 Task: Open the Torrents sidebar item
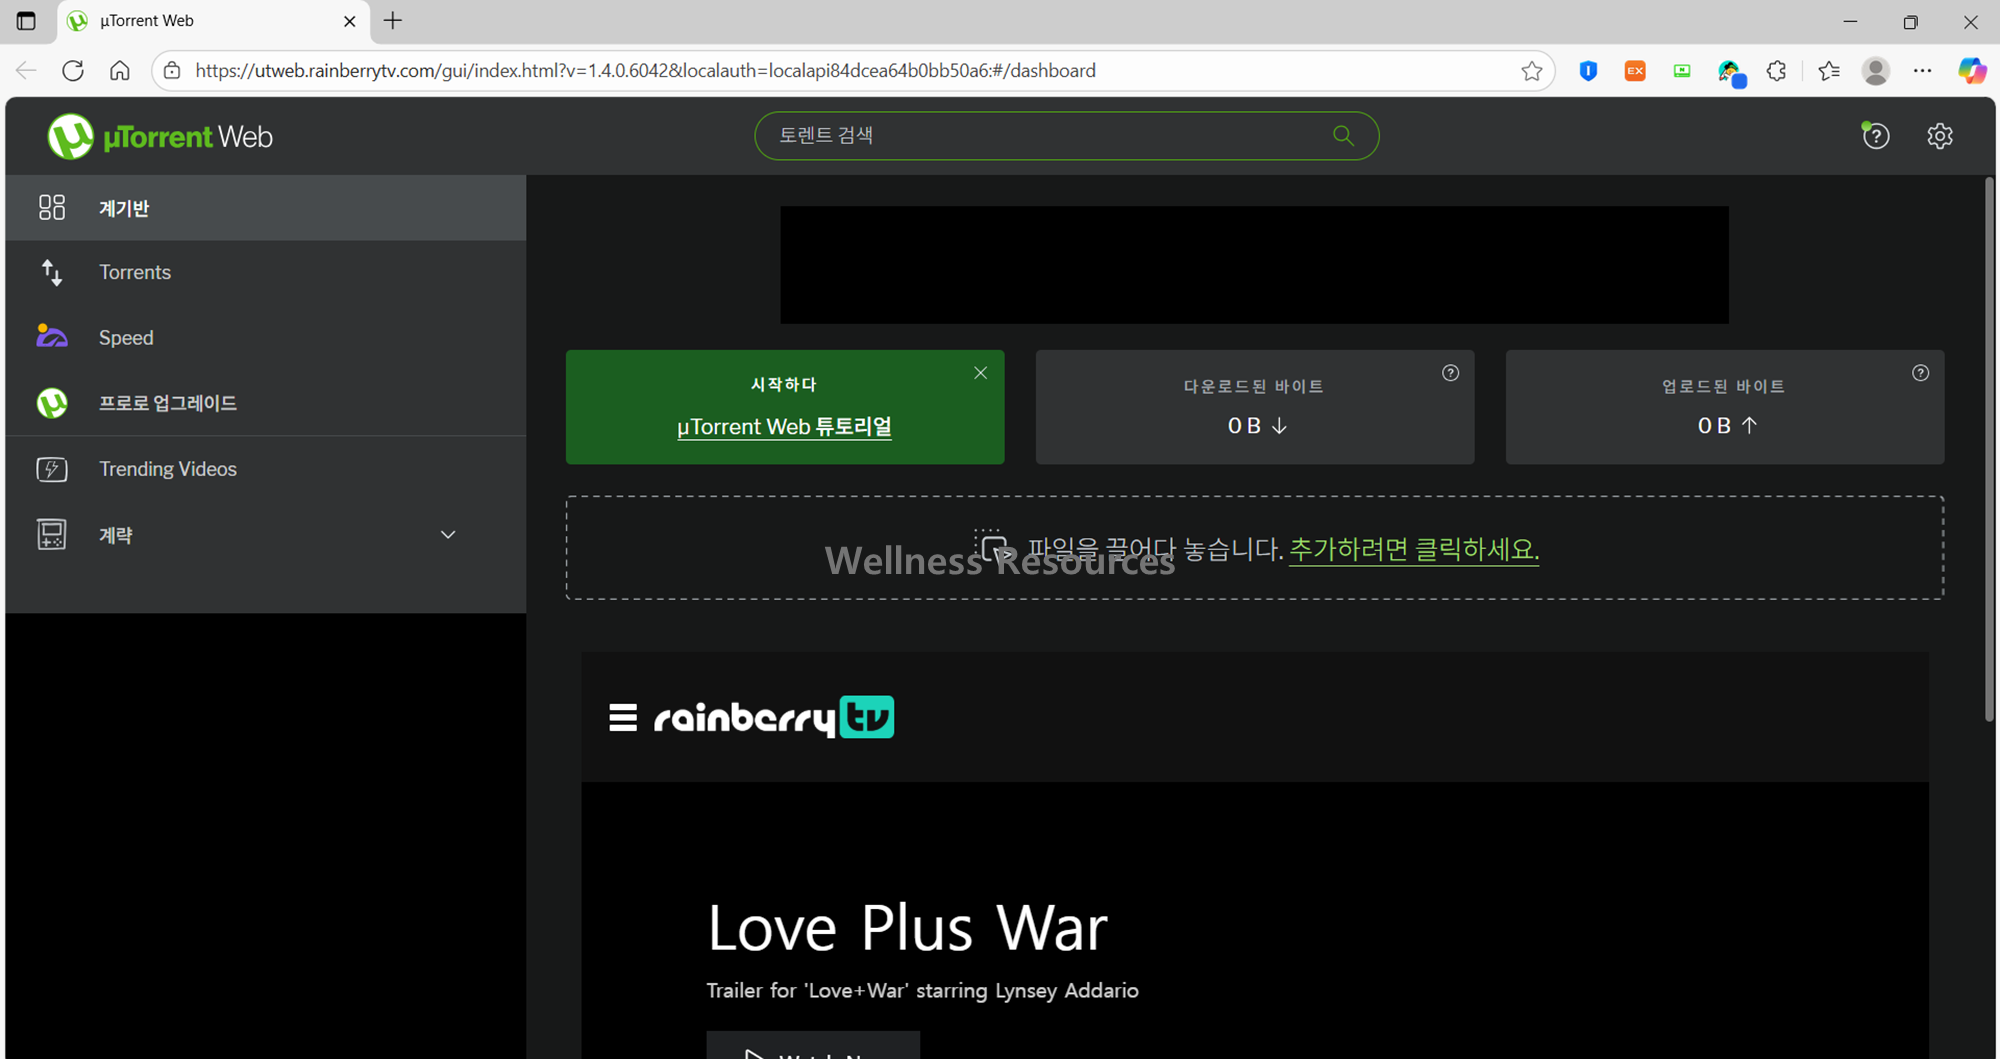tap(265, 272)
